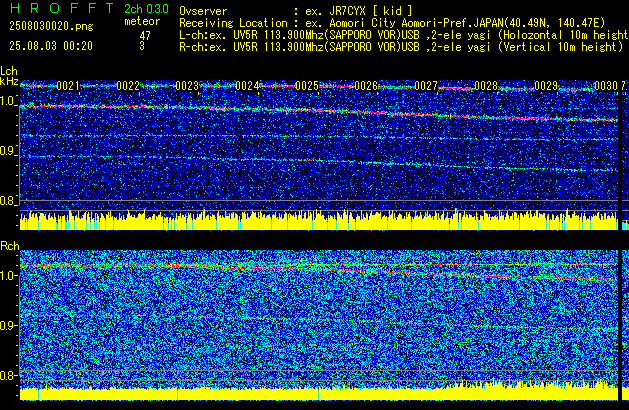Click the Rch 0.8 frequency tick label
Screen dimensions: 629x410
(8, 375)
